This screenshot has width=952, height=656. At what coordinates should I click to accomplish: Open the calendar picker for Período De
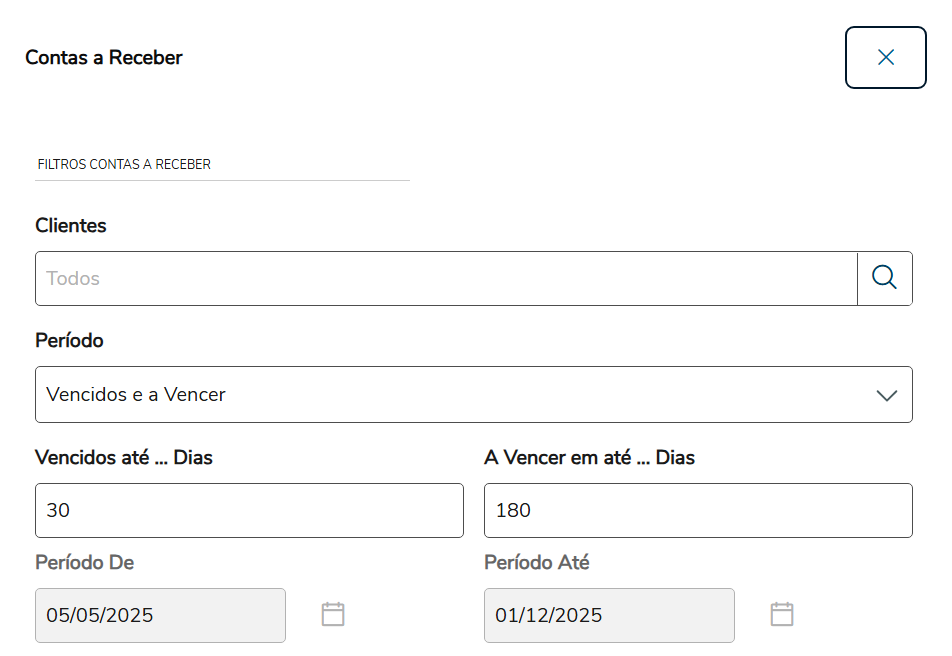point(333,614)
